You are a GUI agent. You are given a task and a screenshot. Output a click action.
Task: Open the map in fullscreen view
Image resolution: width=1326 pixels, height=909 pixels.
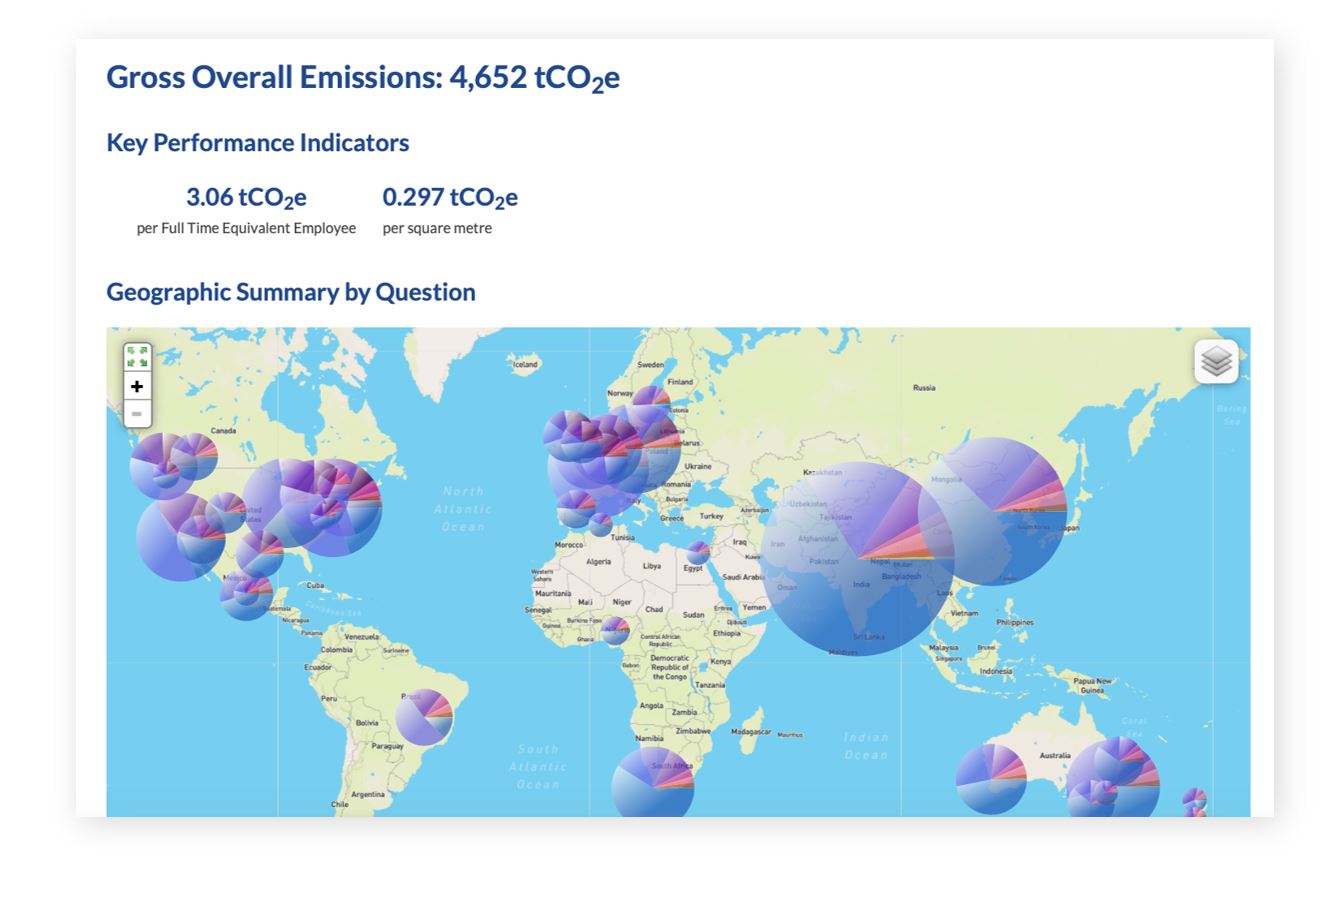click(x=137, y=357)
